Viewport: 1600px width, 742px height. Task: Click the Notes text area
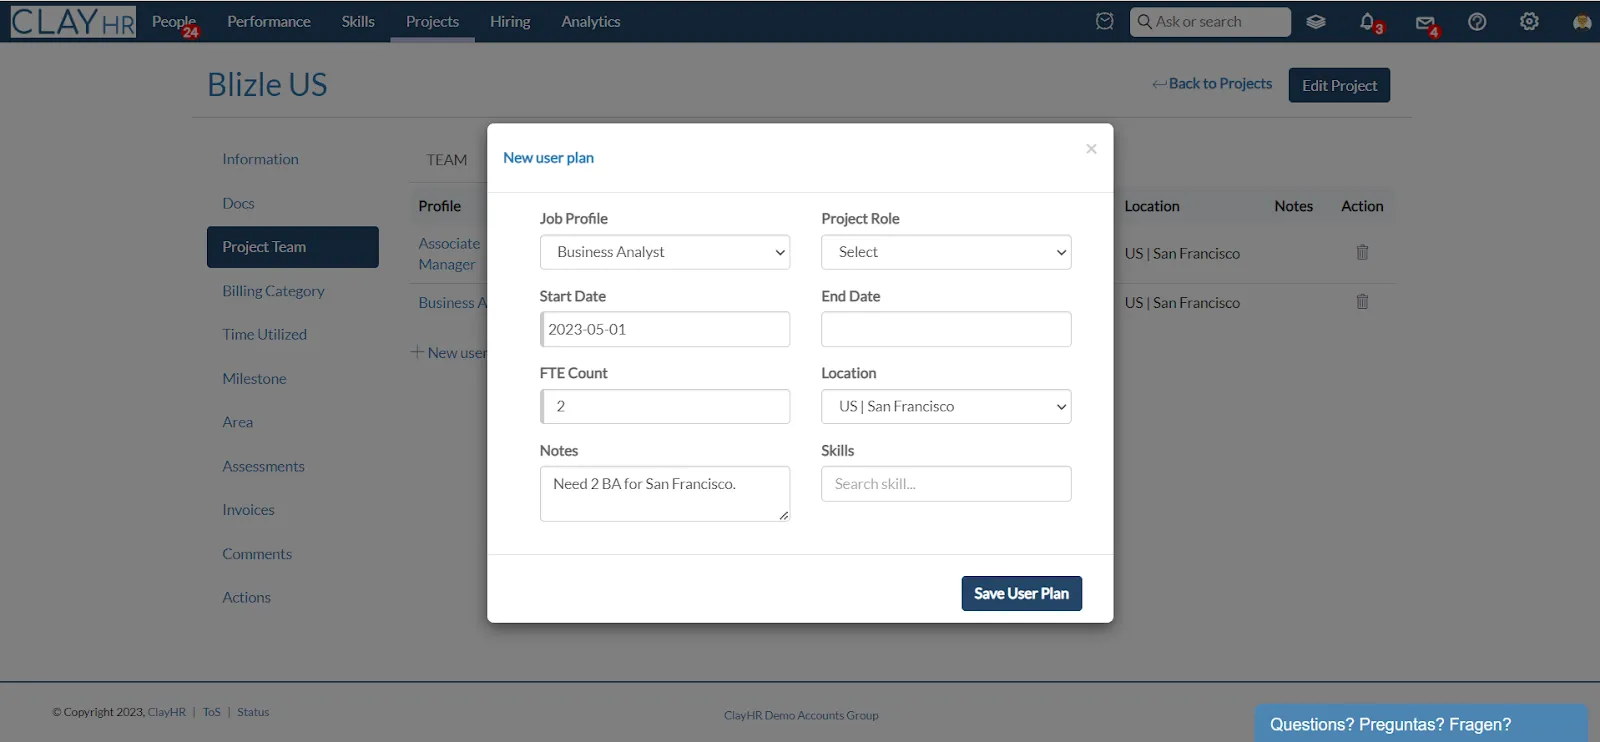(x=665, y=494)
